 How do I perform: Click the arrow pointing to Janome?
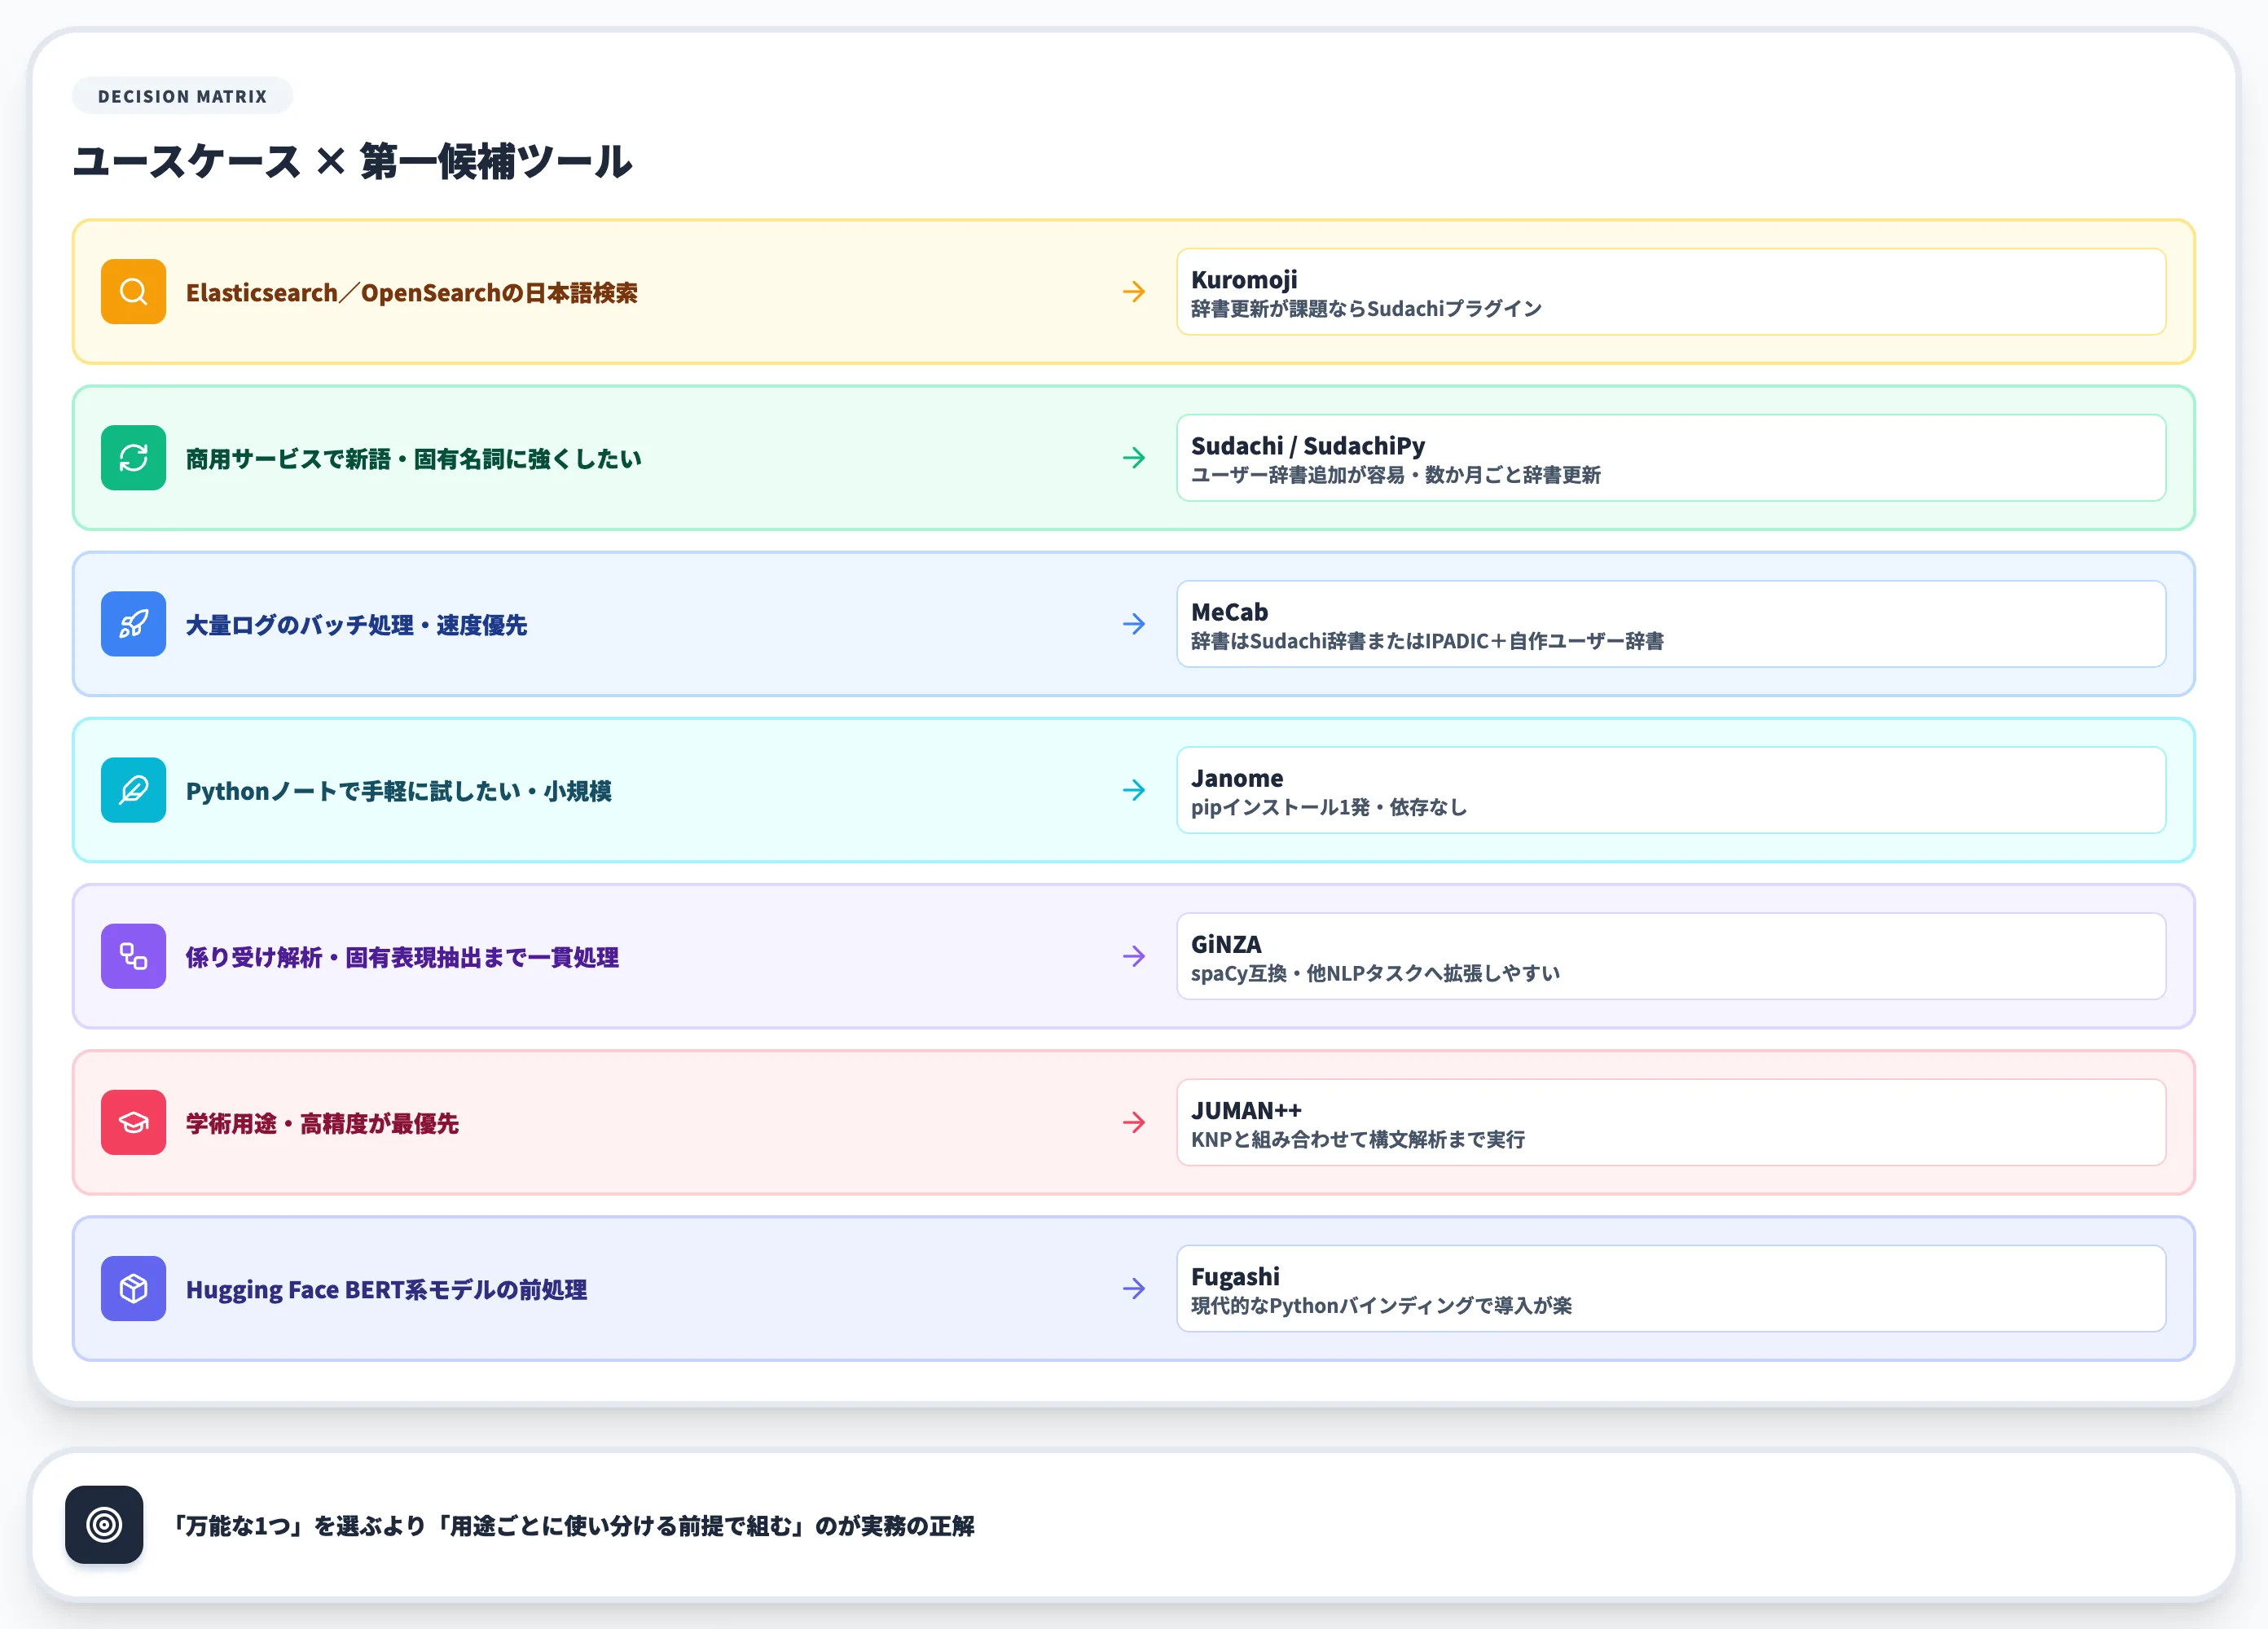[x=1134, y=790]
